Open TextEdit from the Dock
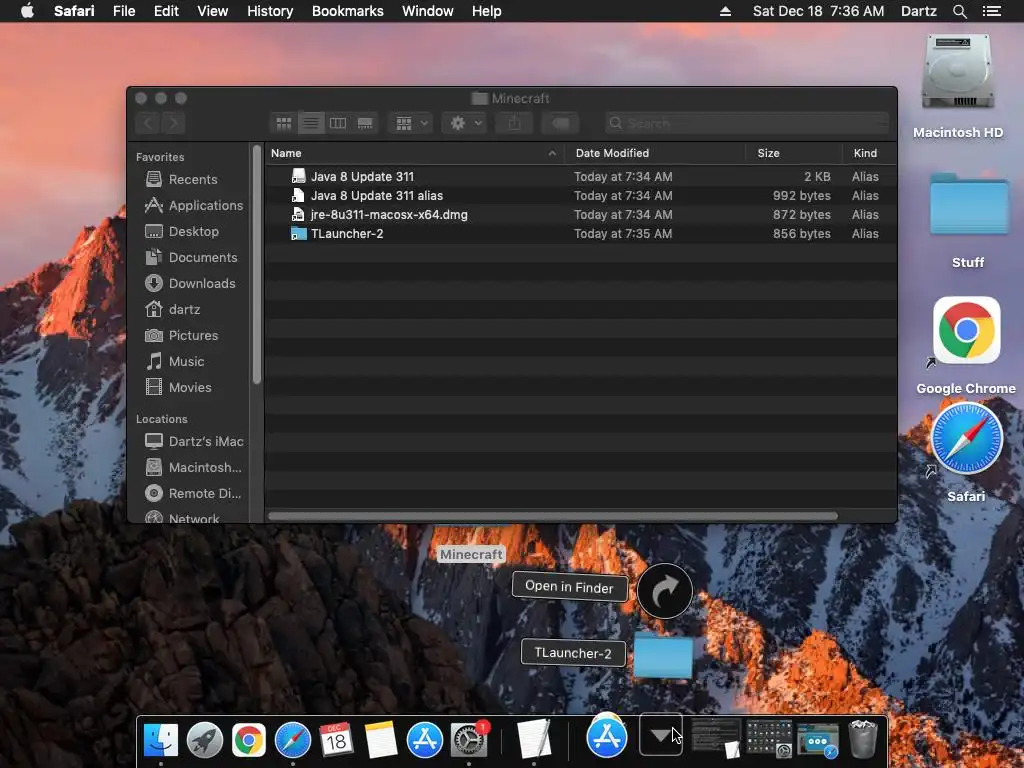This screenshot has height=768, width=1024. (x=534, y=739)
